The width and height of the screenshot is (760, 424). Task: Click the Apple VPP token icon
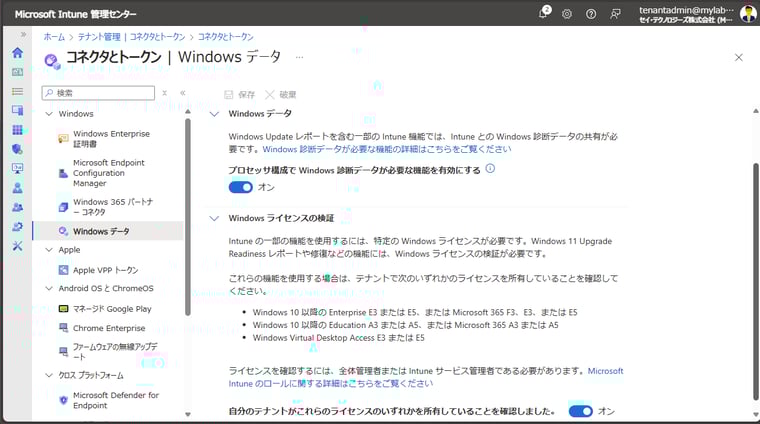tap(63, 270)
